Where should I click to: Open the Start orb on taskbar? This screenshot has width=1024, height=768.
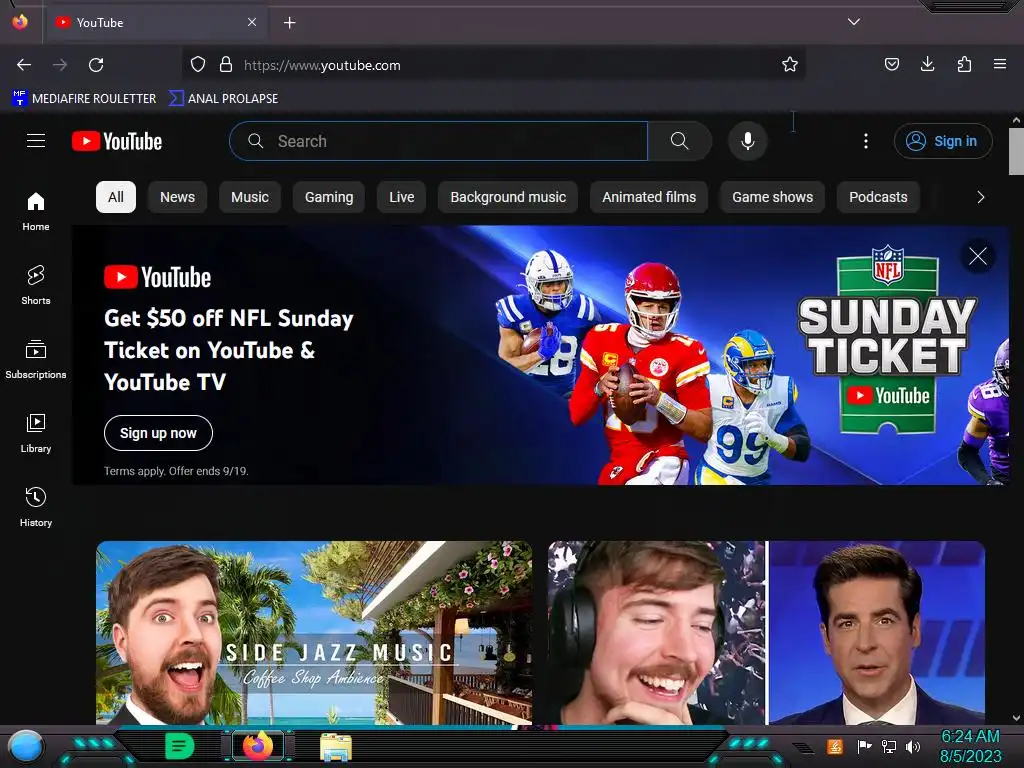click(25, 746)
